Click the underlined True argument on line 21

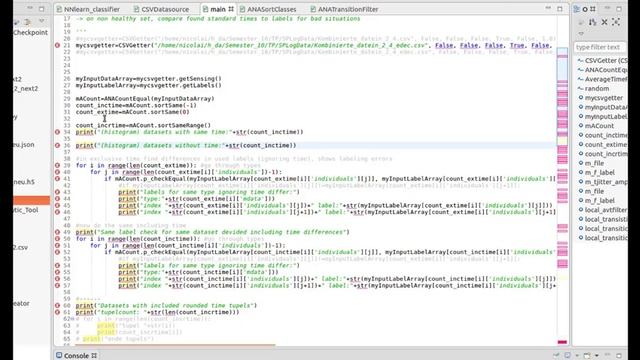tap(517, 45)
